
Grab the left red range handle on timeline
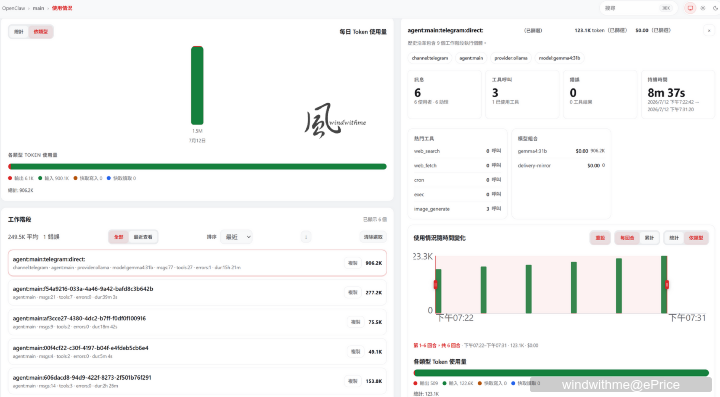435,285
